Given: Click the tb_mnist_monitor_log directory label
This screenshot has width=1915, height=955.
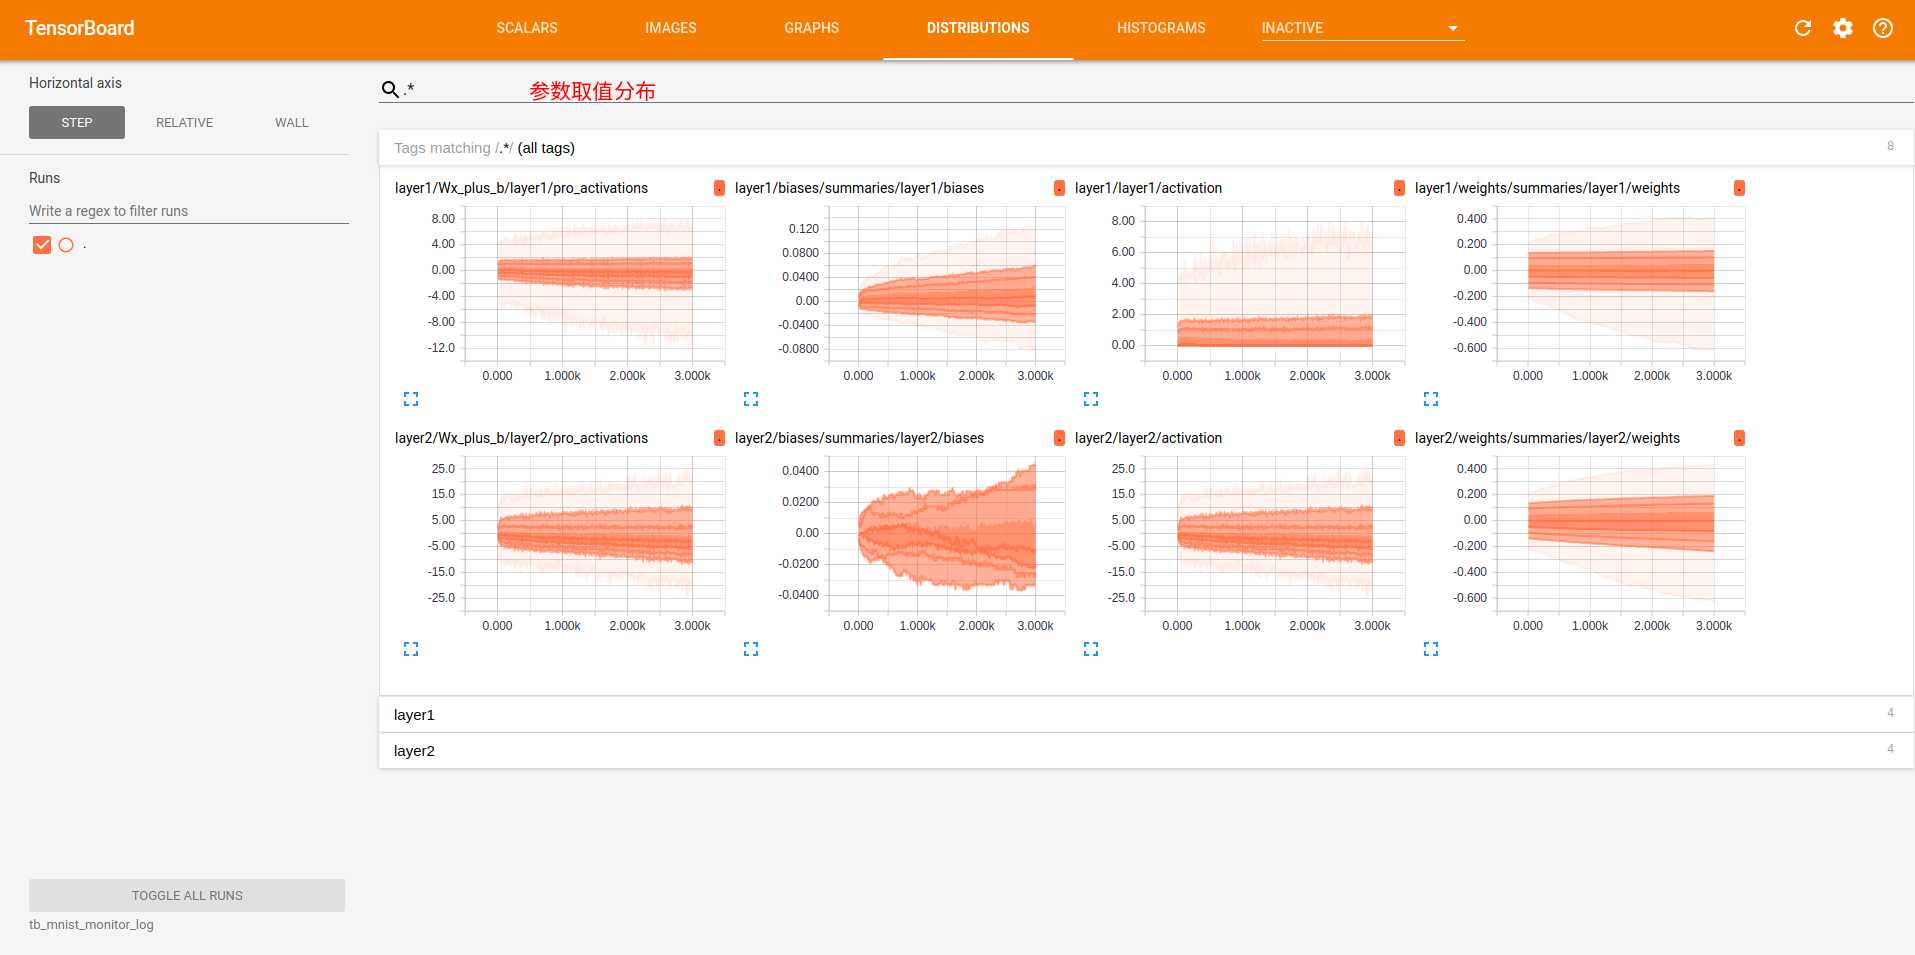Looking at the screenshot, I should (91, 925).
